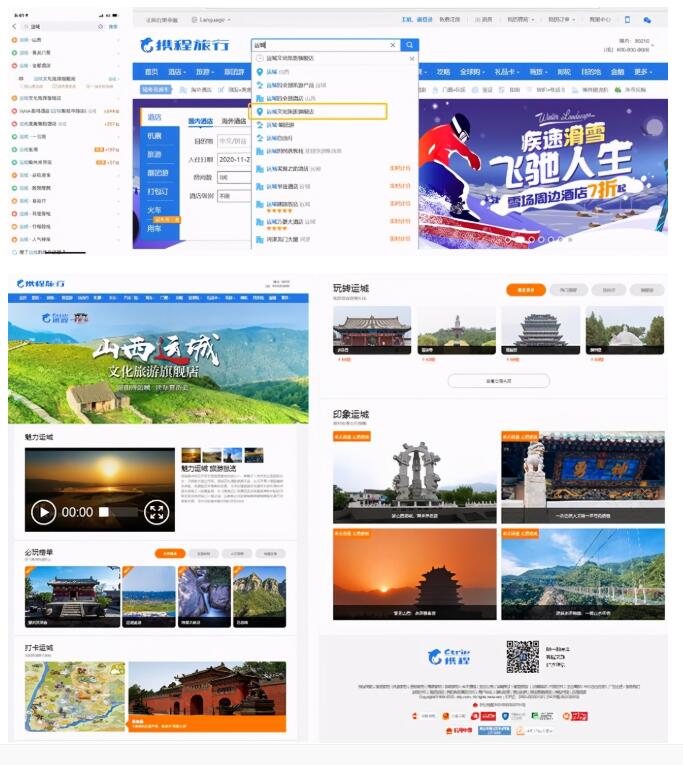
Task: Click the blue search magnifier button
Action: tap(410, 45)
